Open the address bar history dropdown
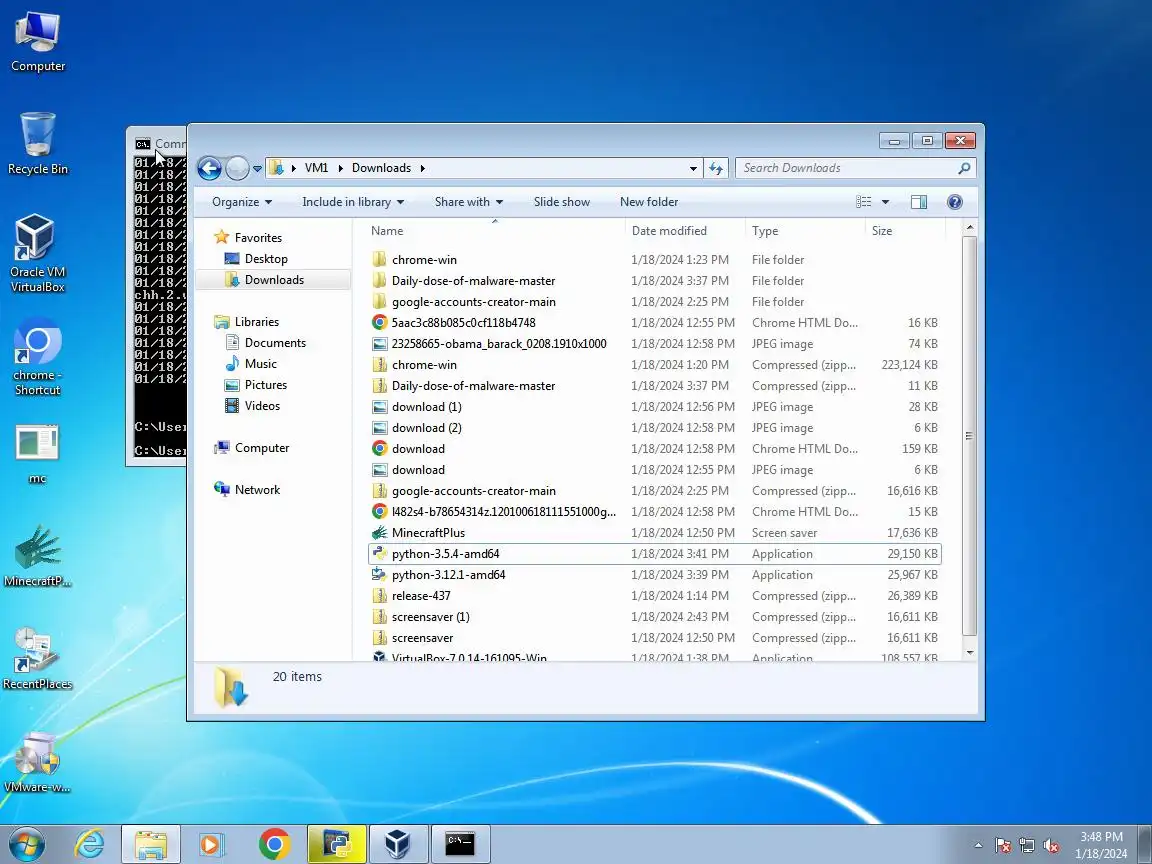The width and height of the screenshot is (1152, 864). click(693, 168)
